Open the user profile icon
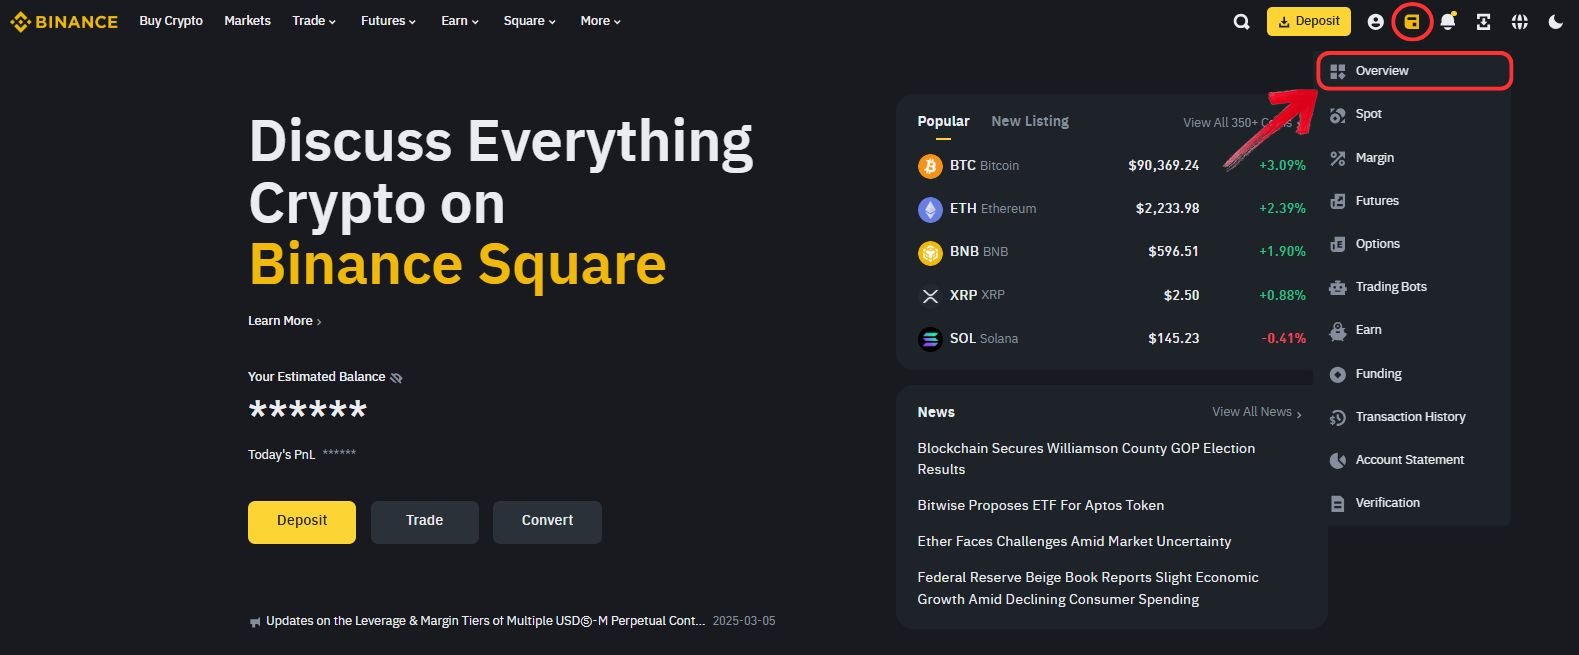This screenshot has height=655, width=1579. 1375,21
